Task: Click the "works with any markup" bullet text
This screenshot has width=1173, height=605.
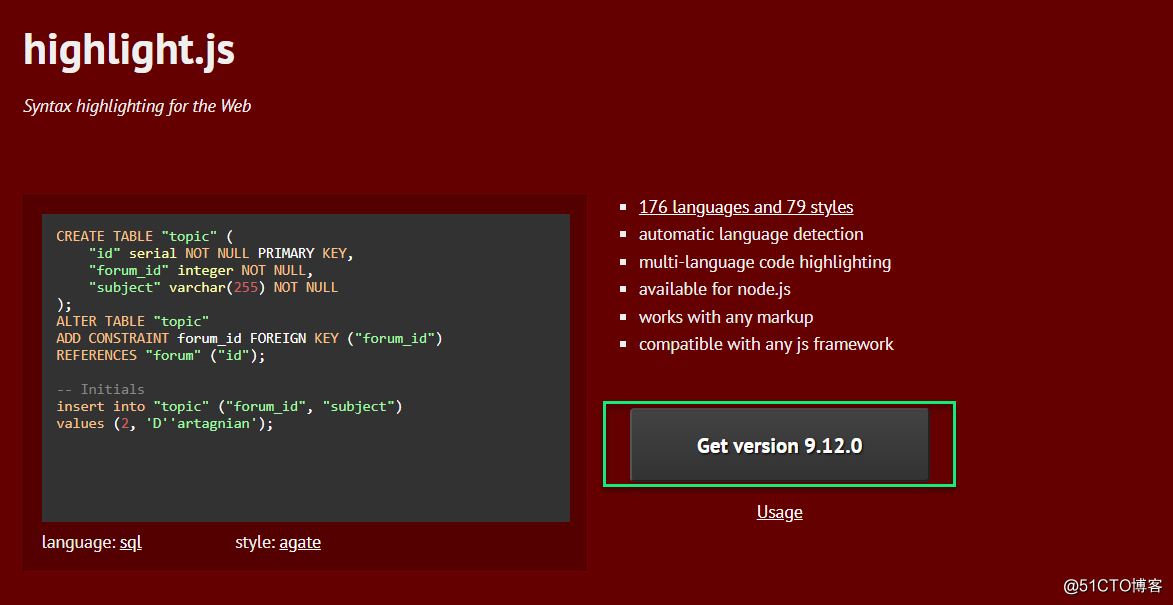Action: pos(726,317)
